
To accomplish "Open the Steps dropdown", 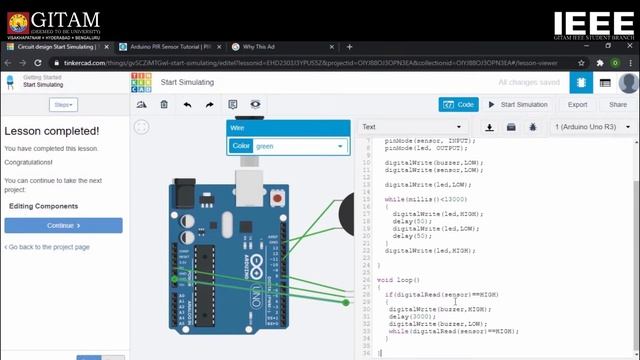I will point(63,105).
